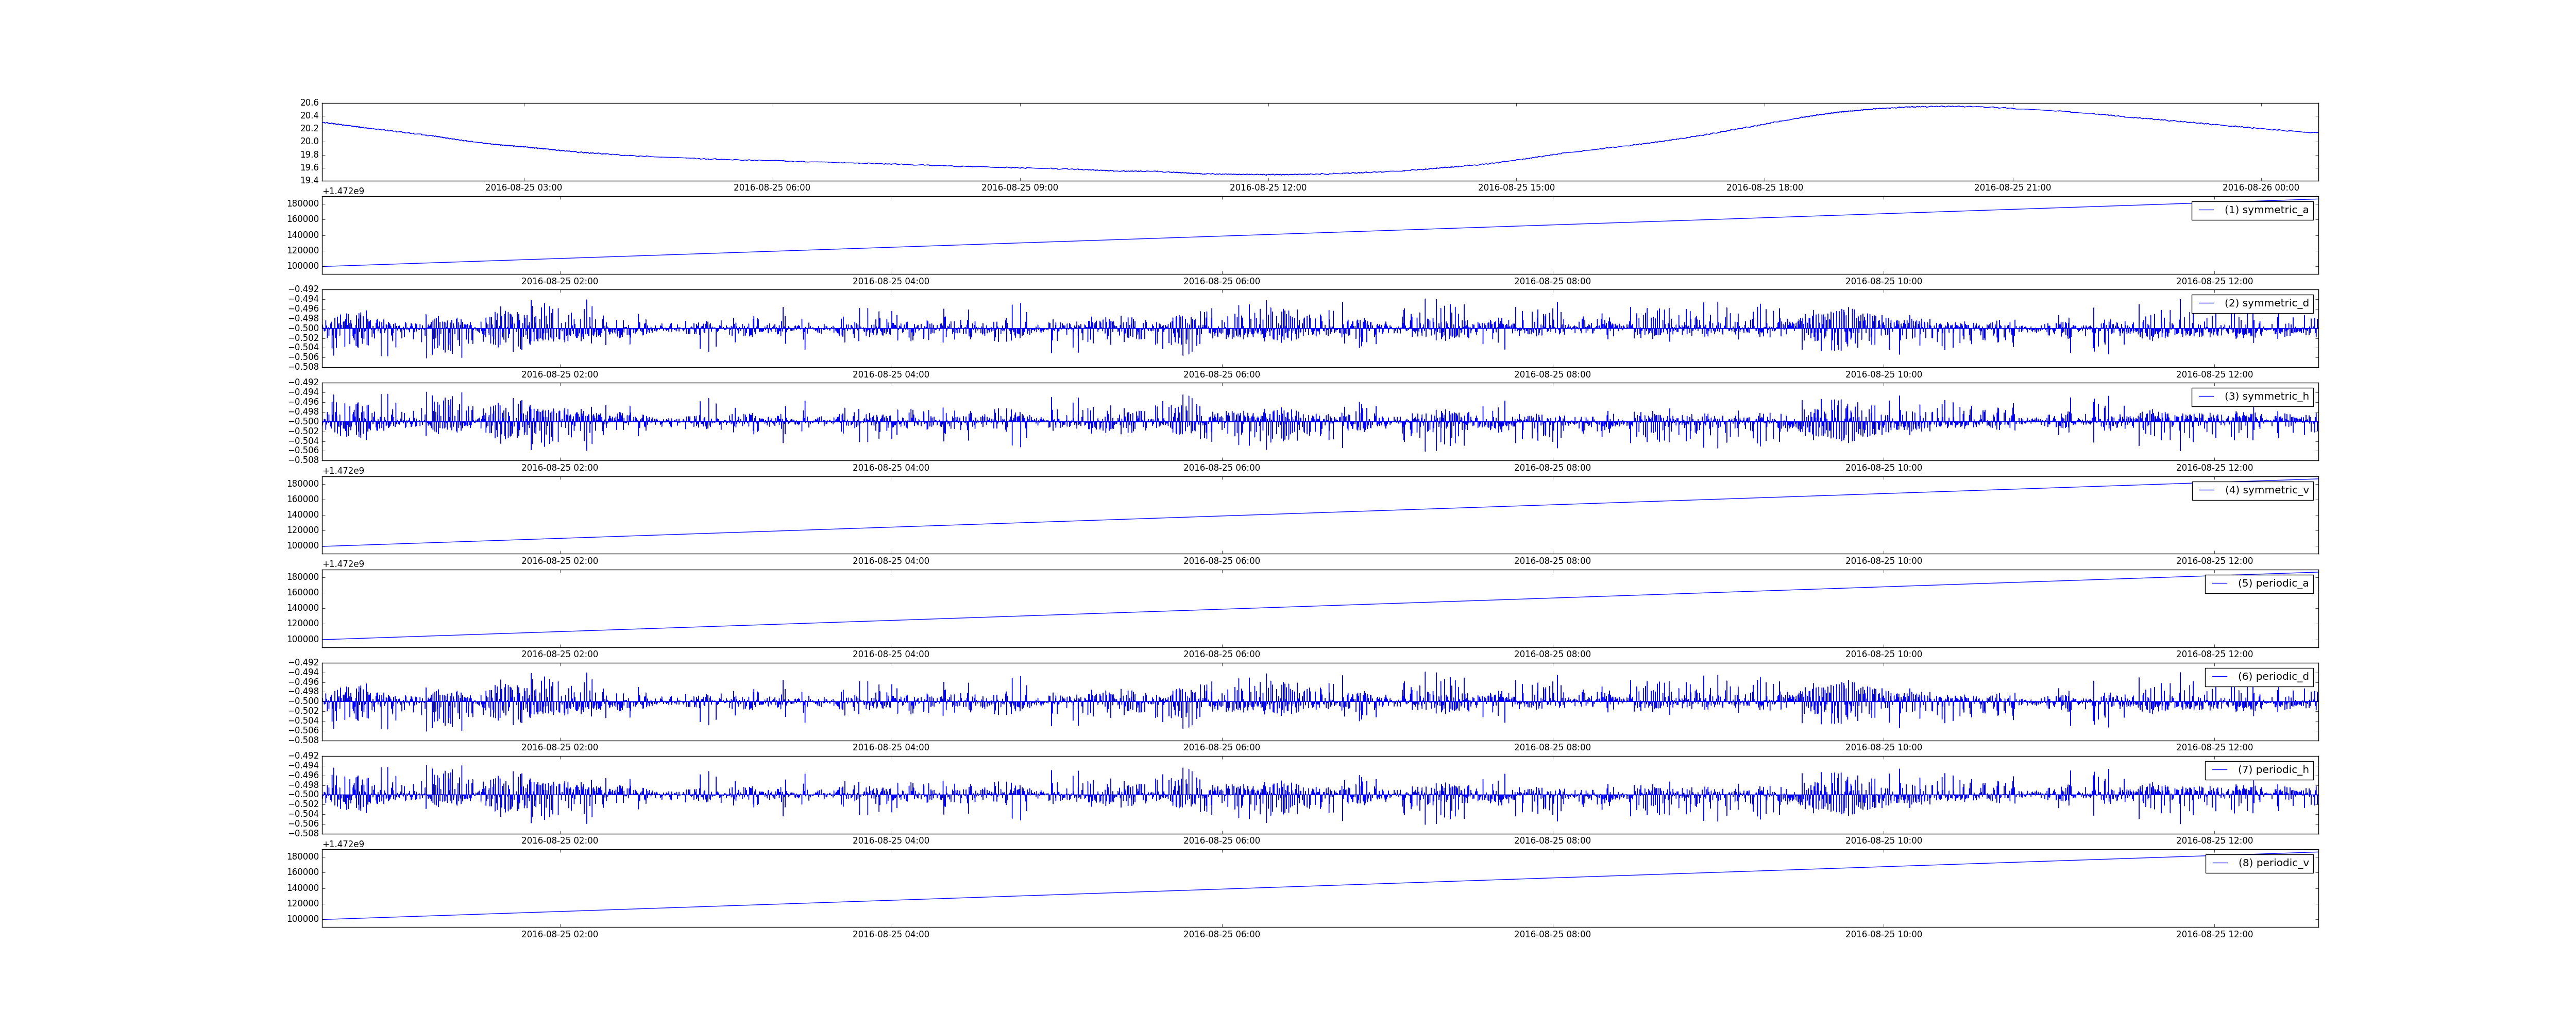Click the 2016-08-26 00:00 tick label

pyautogui.click(x=2260, y=188)
